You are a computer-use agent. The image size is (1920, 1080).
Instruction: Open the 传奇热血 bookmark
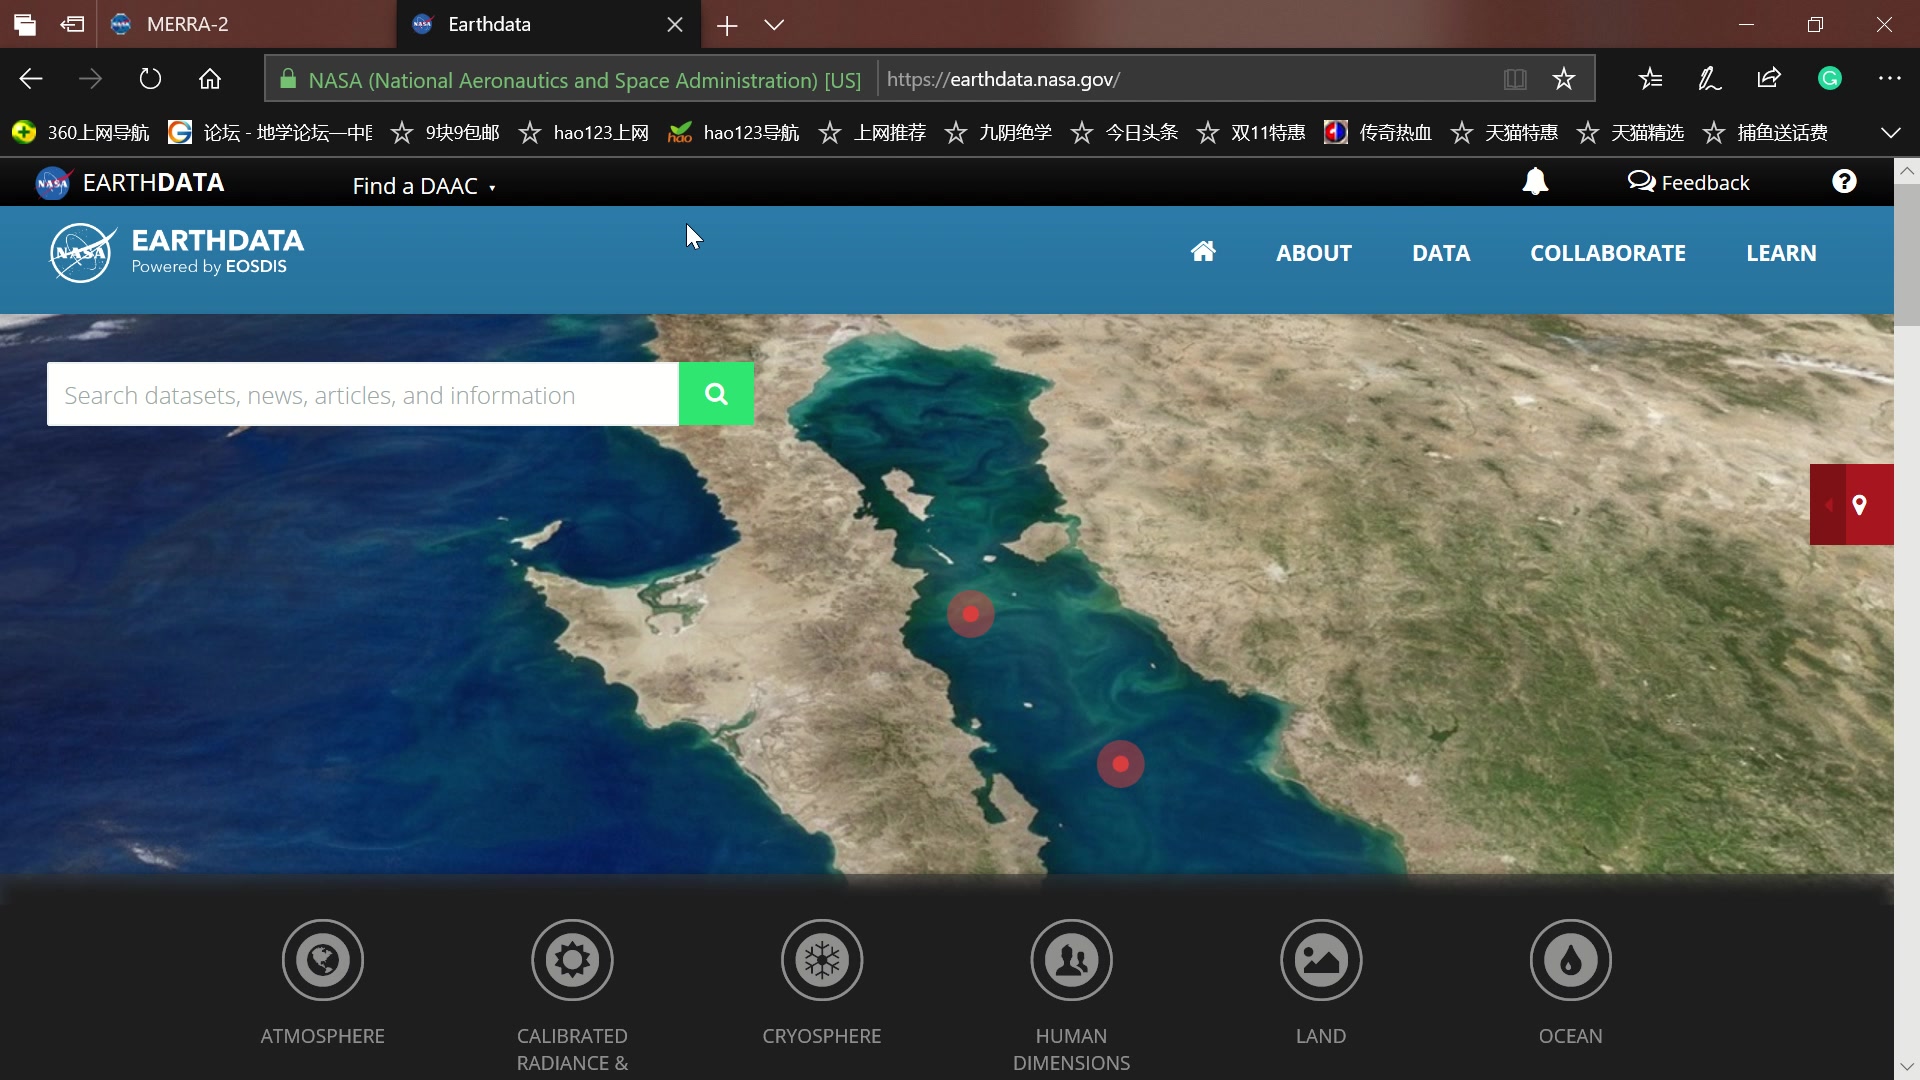[x=1378, y=132]
